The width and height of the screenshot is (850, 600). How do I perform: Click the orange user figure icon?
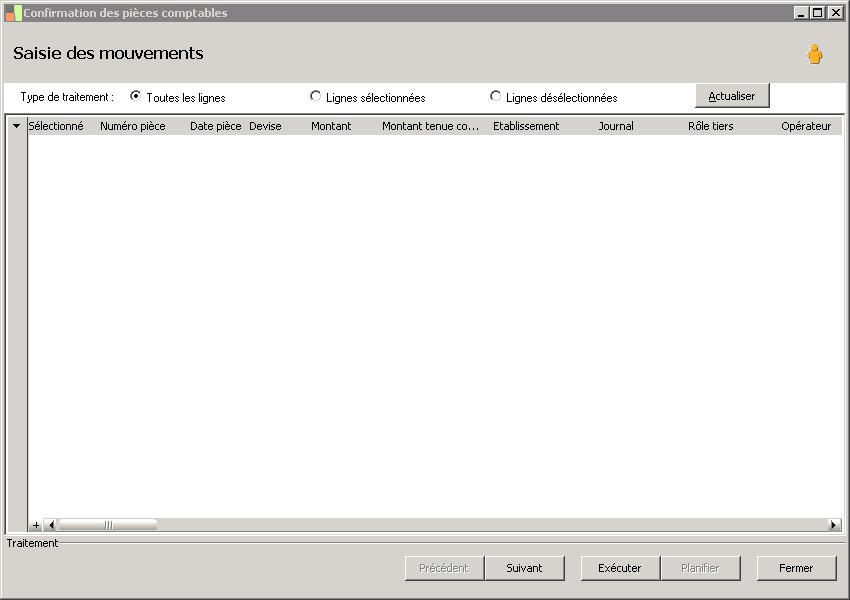click(814, 54)
